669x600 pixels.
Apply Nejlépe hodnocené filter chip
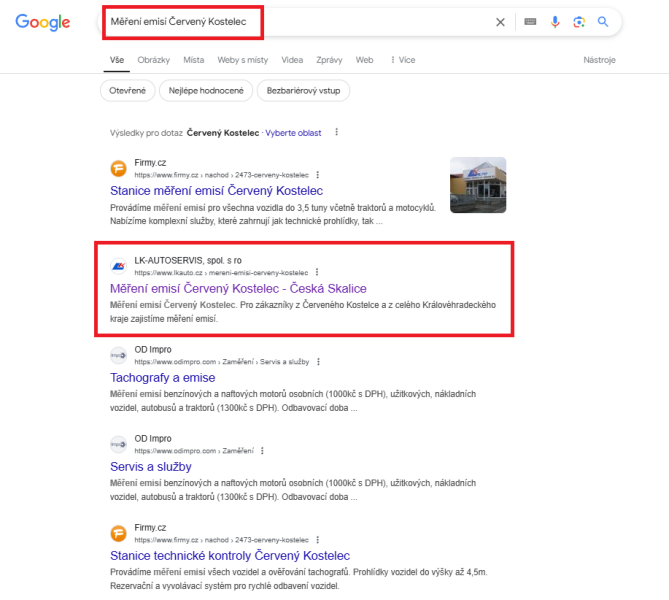click(x=206, y=90)
